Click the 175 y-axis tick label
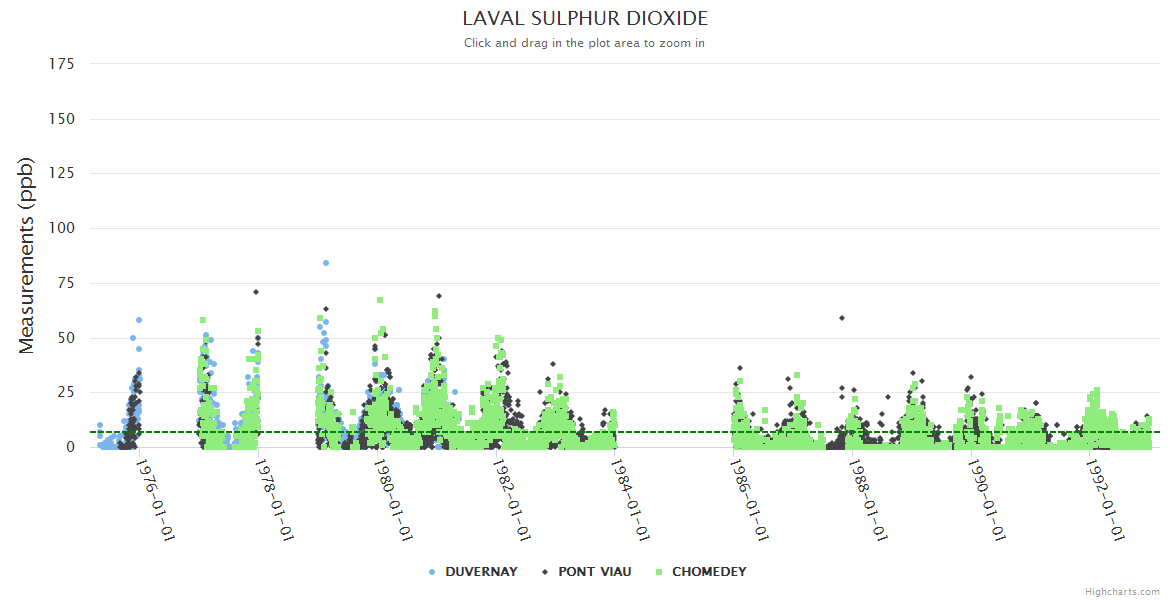Screen dimensions: 1170x600 click(x=62, y=64)
